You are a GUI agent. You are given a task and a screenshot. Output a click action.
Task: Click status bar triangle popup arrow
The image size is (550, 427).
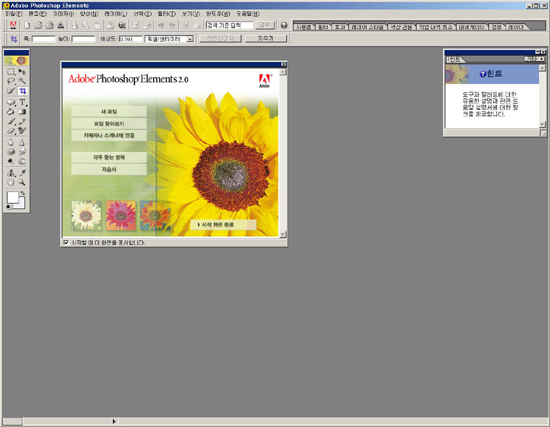coord(114,421)
